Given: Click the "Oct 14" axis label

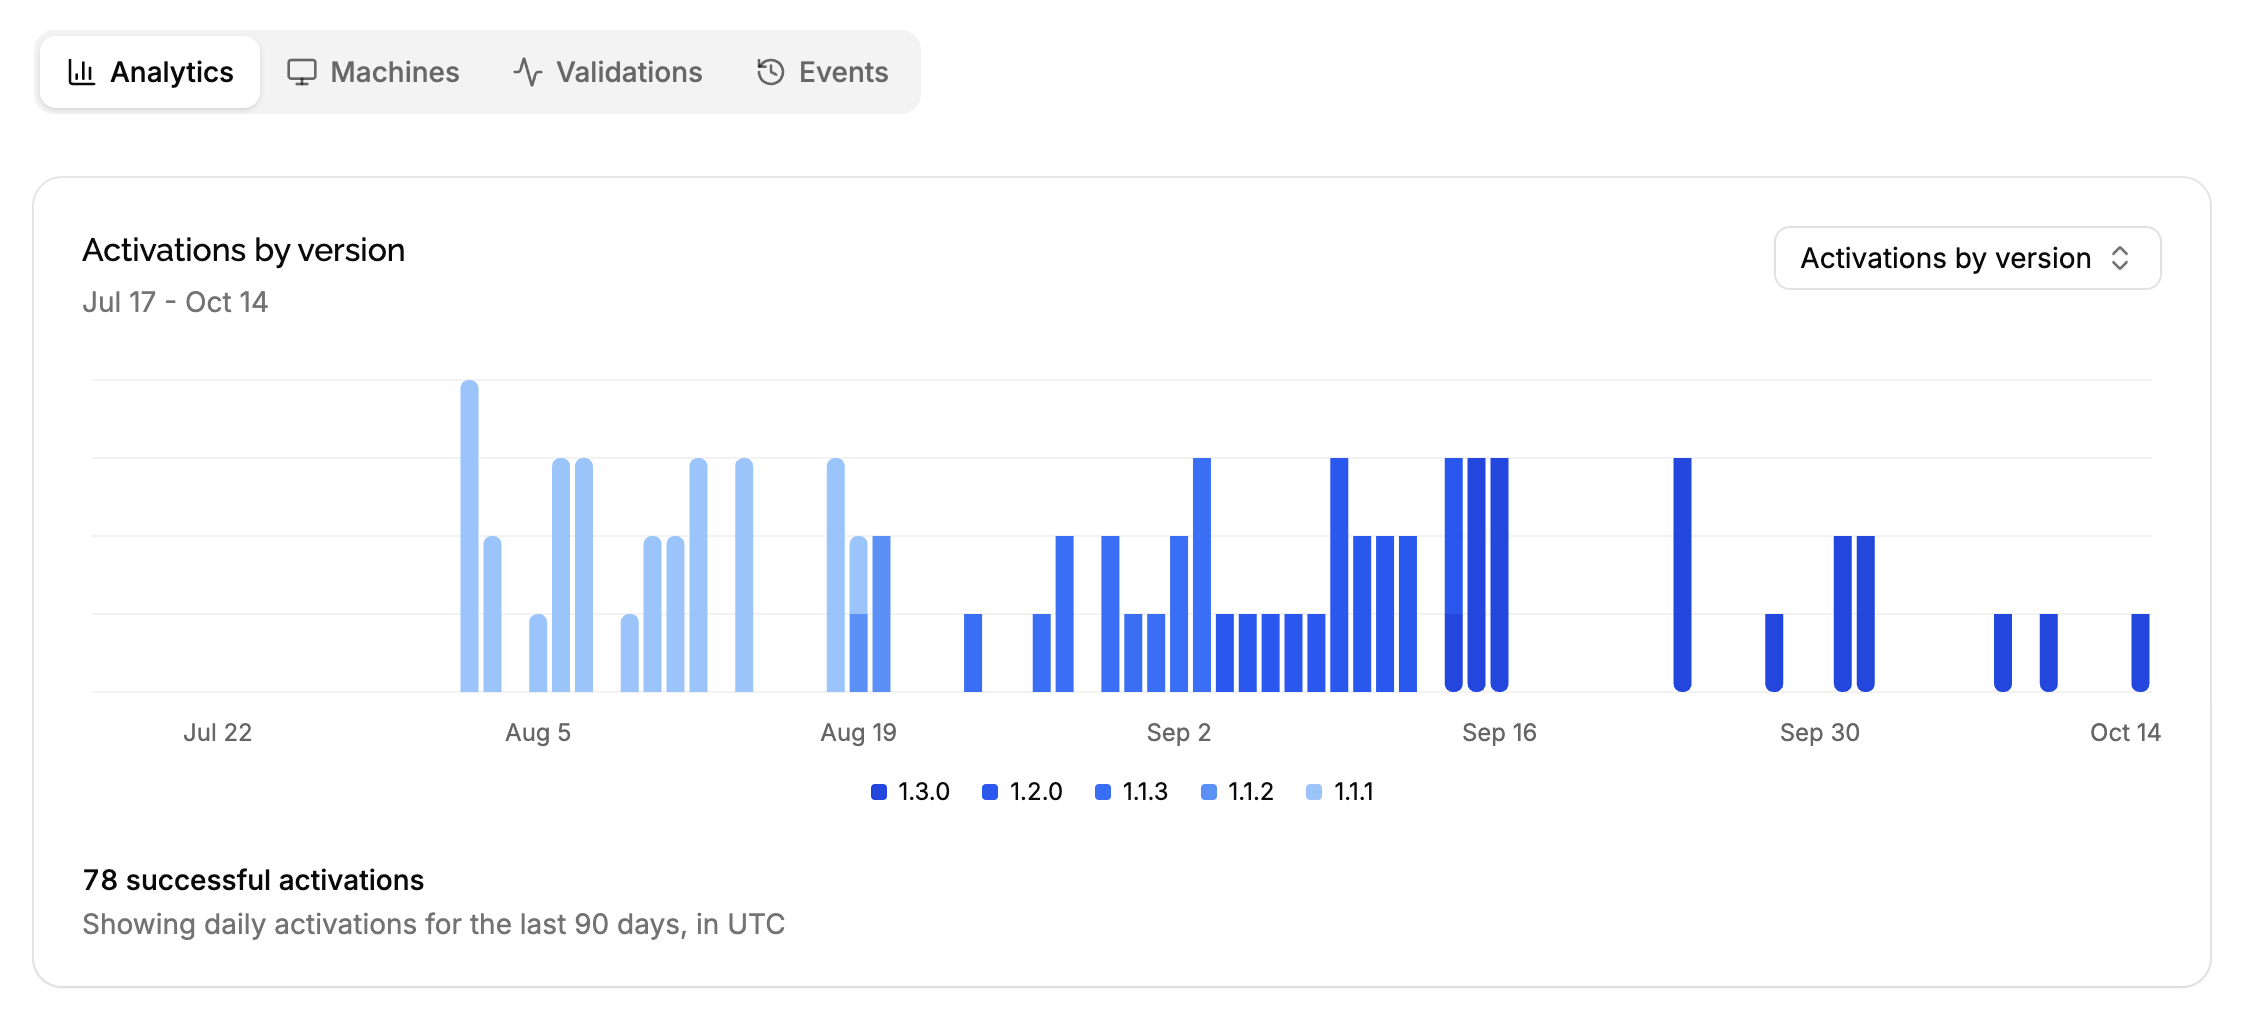Looking at the screenshot, I should coord(2125,733).
